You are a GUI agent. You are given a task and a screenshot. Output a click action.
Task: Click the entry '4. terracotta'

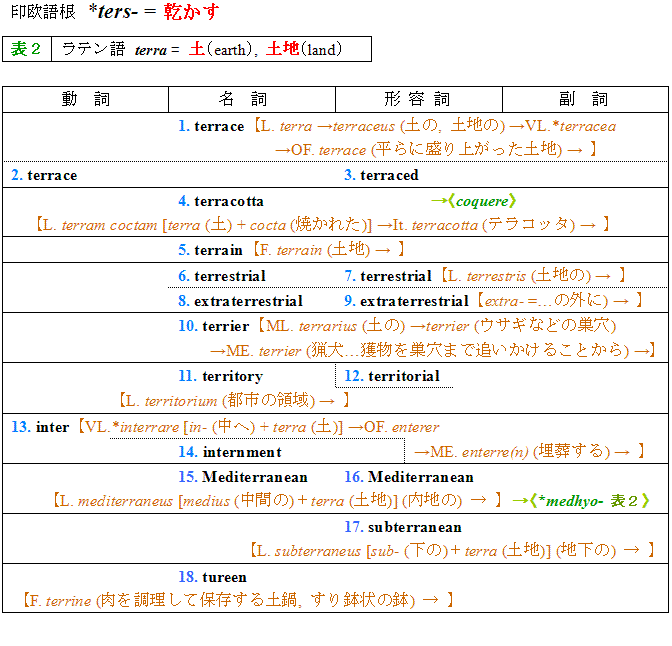[x=221, y=201]
